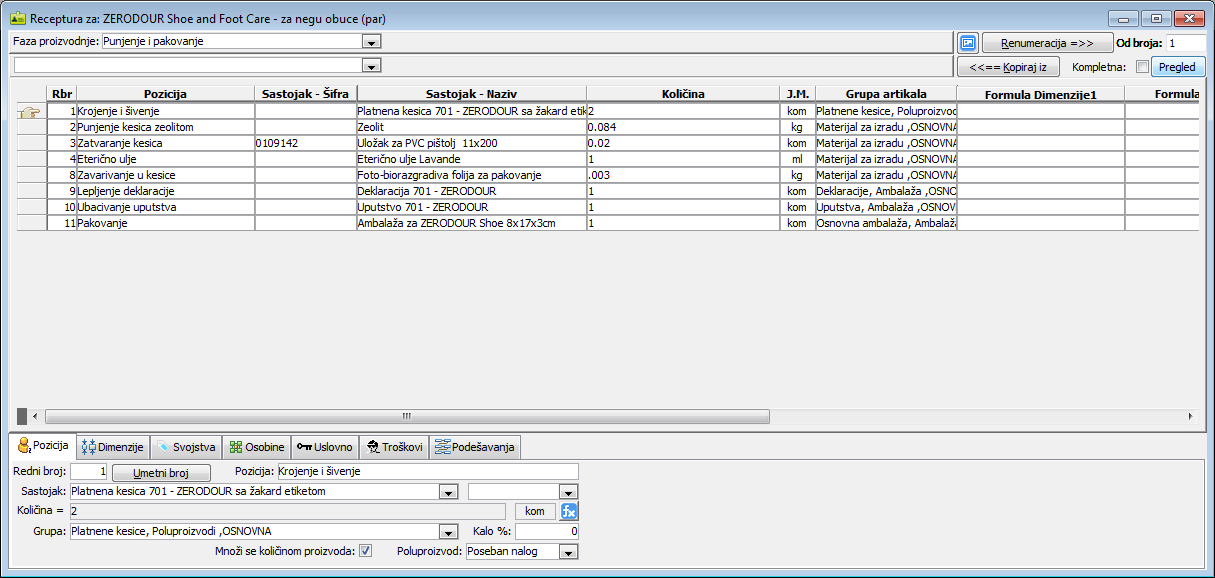Open the Uslovno tab
This screenshot has width=1215, height=578.
tap(325, 447)
